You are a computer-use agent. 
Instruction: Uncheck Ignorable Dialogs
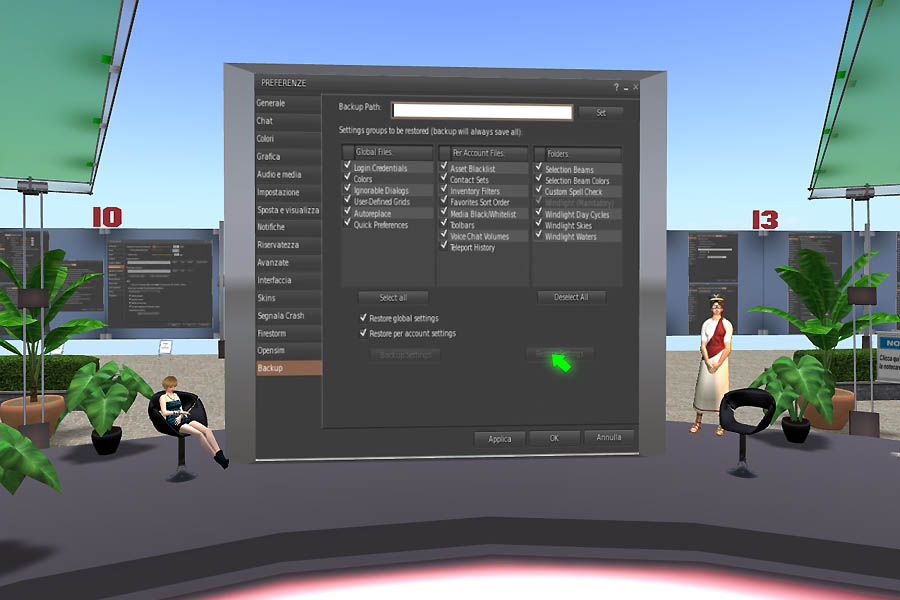point(347,189)
